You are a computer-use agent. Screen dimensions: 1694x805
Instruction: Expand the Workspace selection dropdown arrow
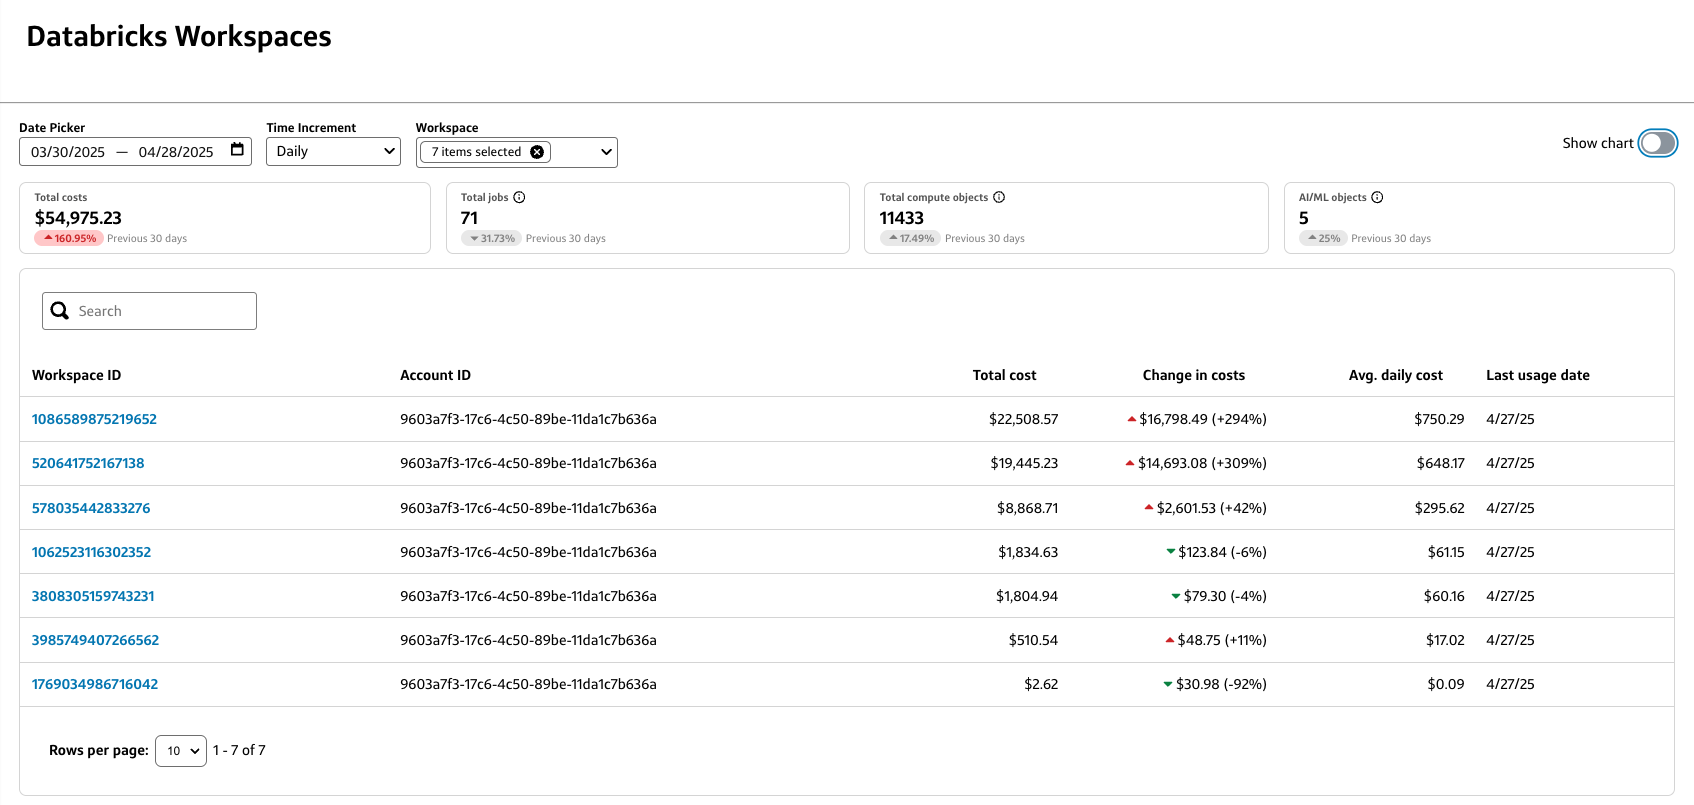(x=605, y=152)
